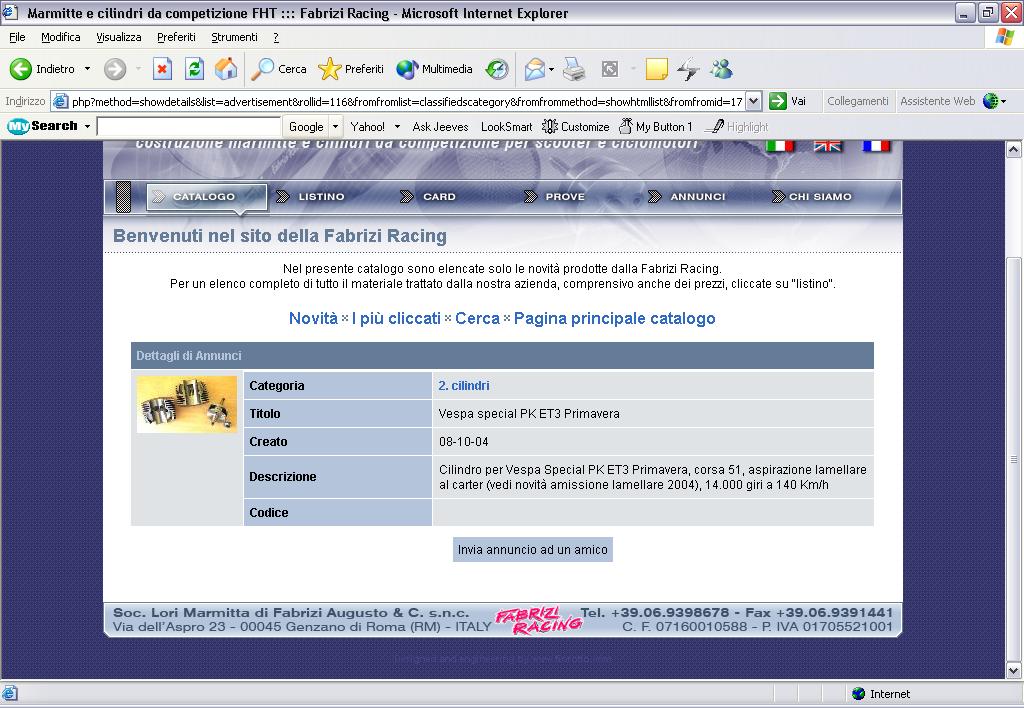Screen dimensions: 1024x708
Task: Follow the I più cliccati link
Action: click(x=396, y=319)
